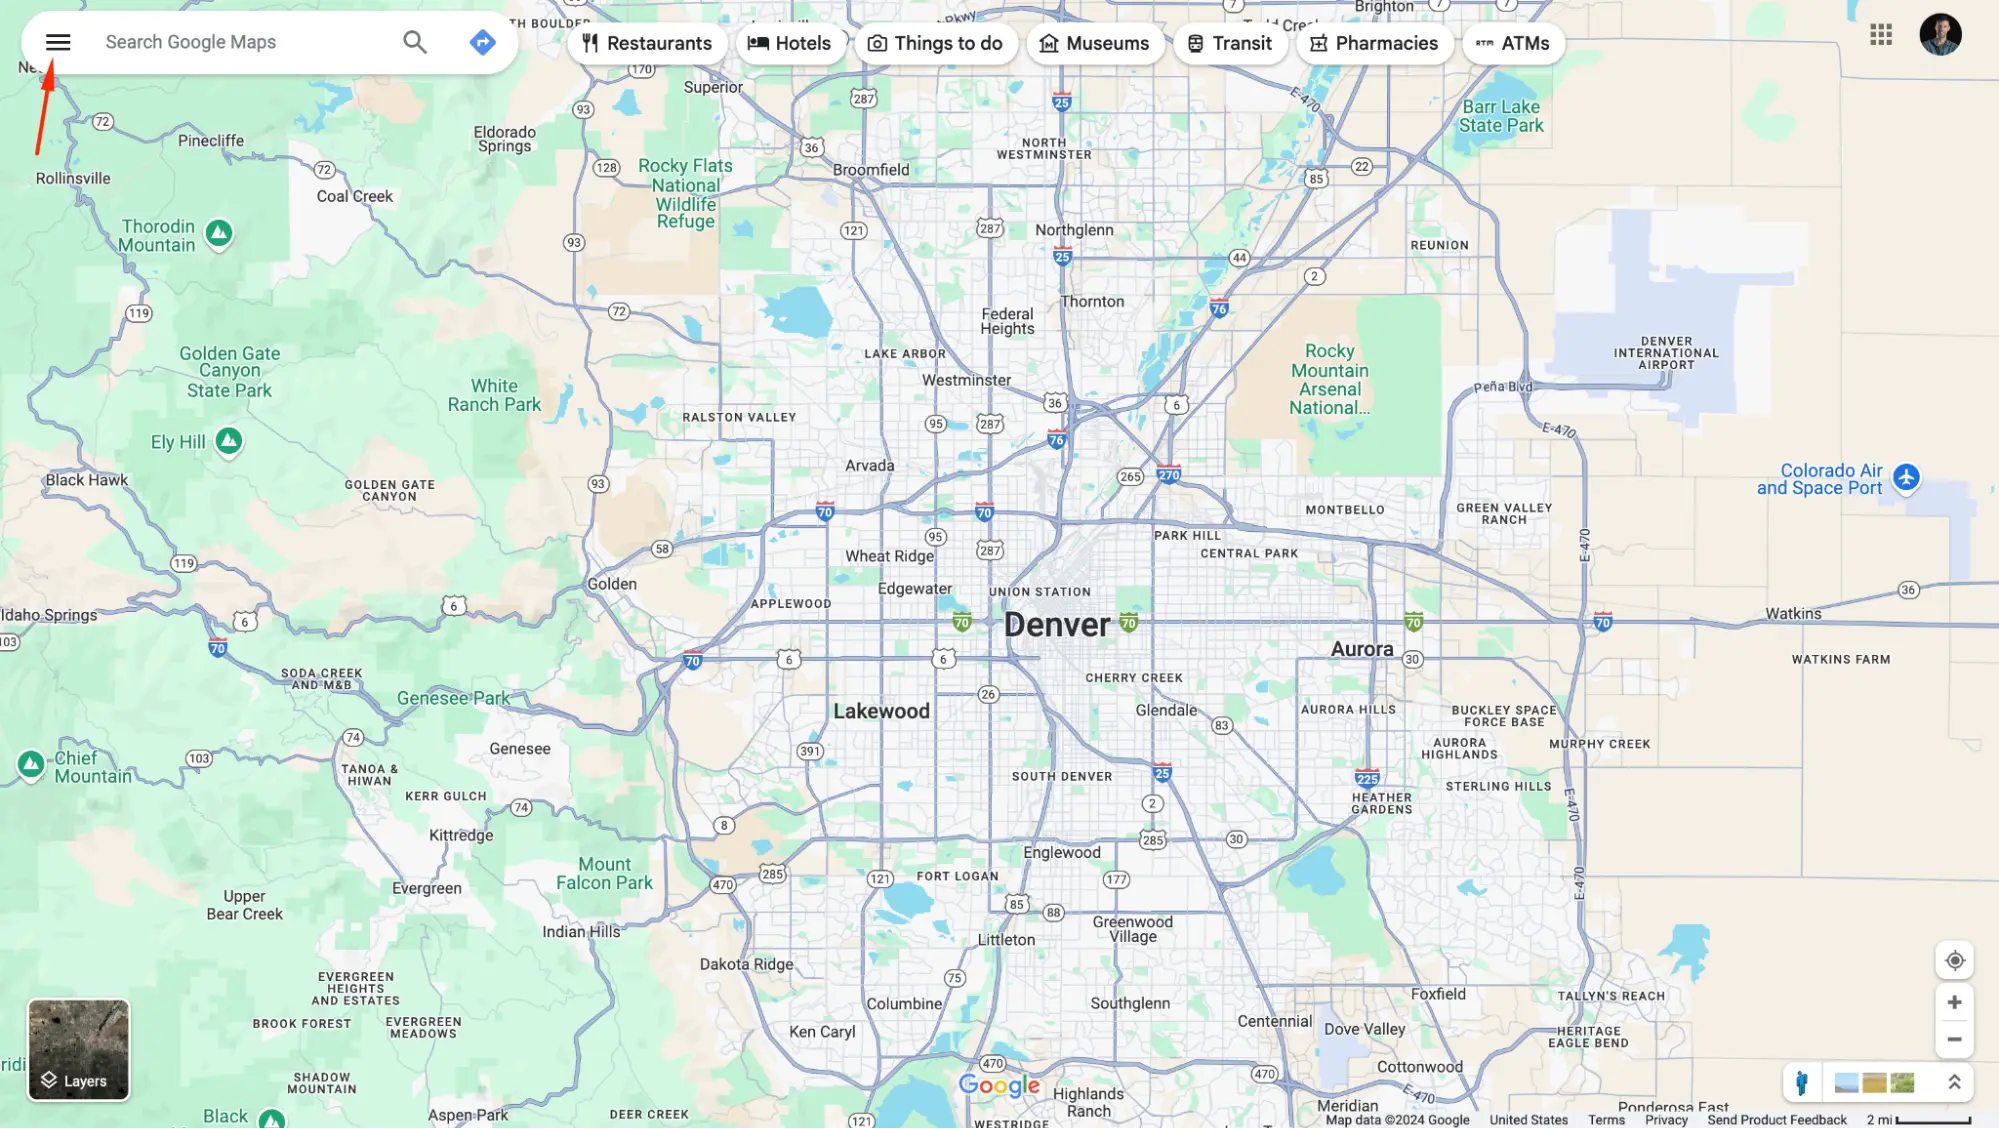Show Pharmacies filter chip results
The height and width of the screenshot is (1129, 1999).
(1374, 43)
